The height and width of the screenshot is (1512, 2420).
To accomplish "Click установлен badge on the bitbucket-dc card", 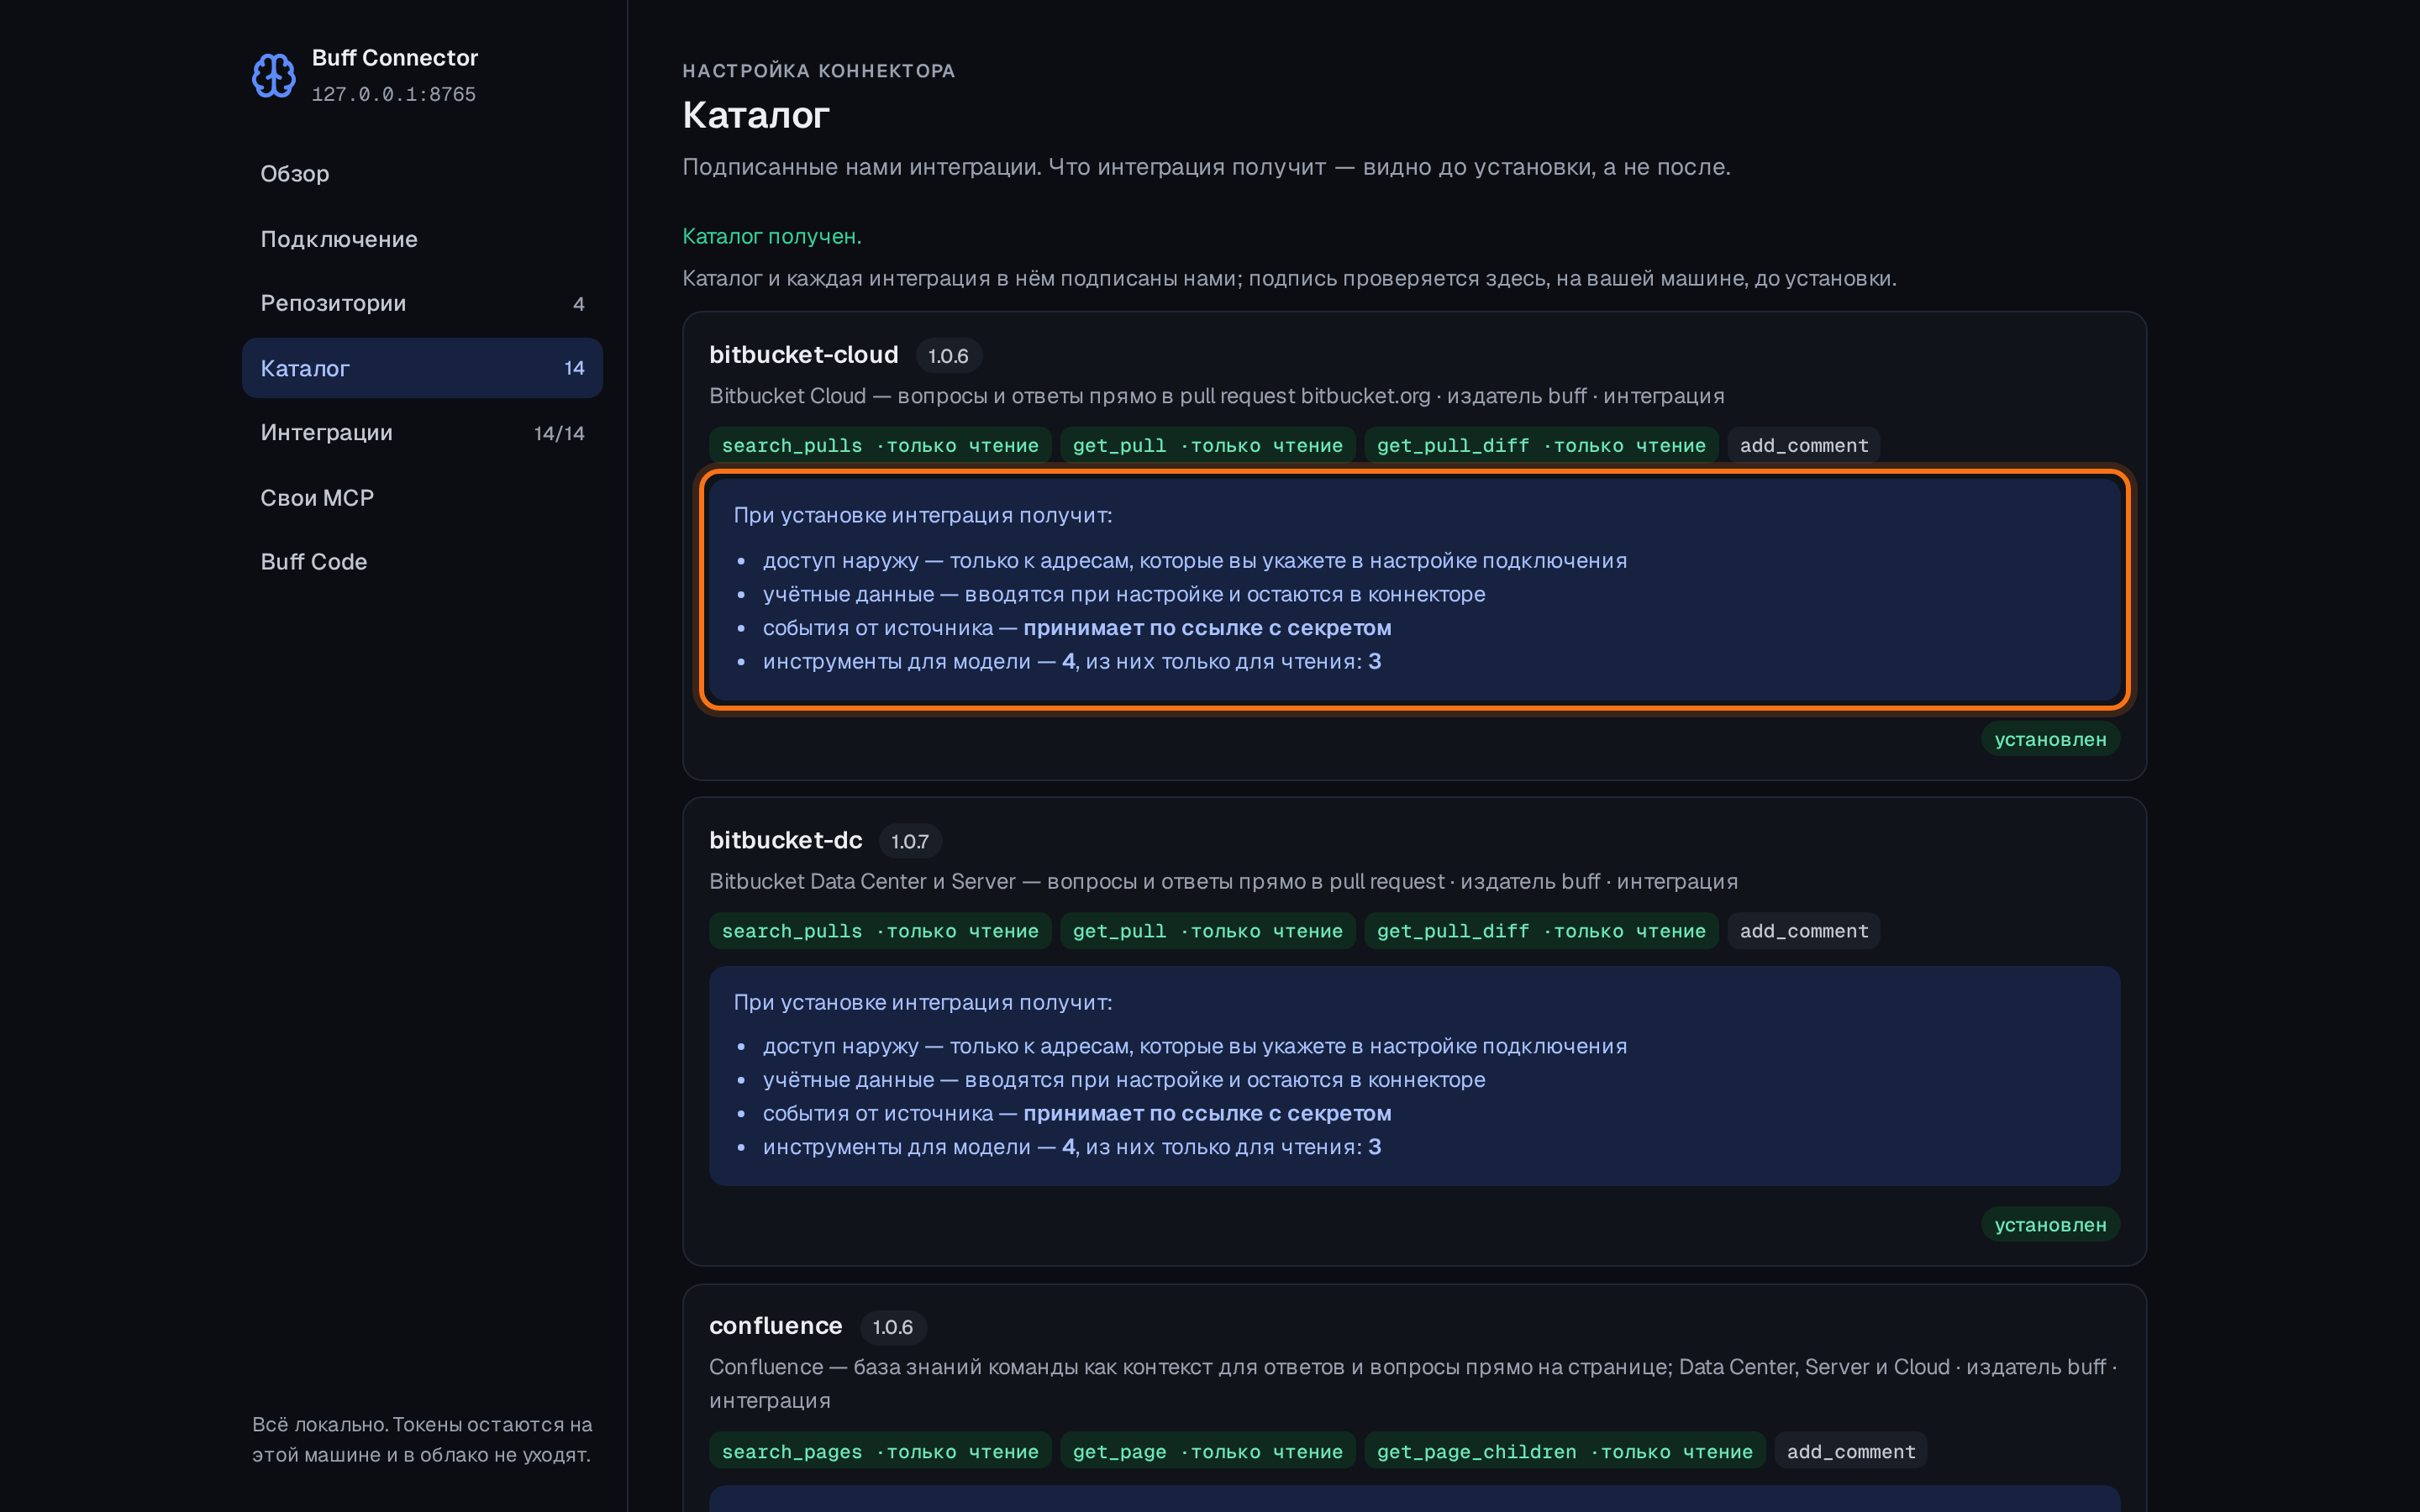I will (2050, 1225).
